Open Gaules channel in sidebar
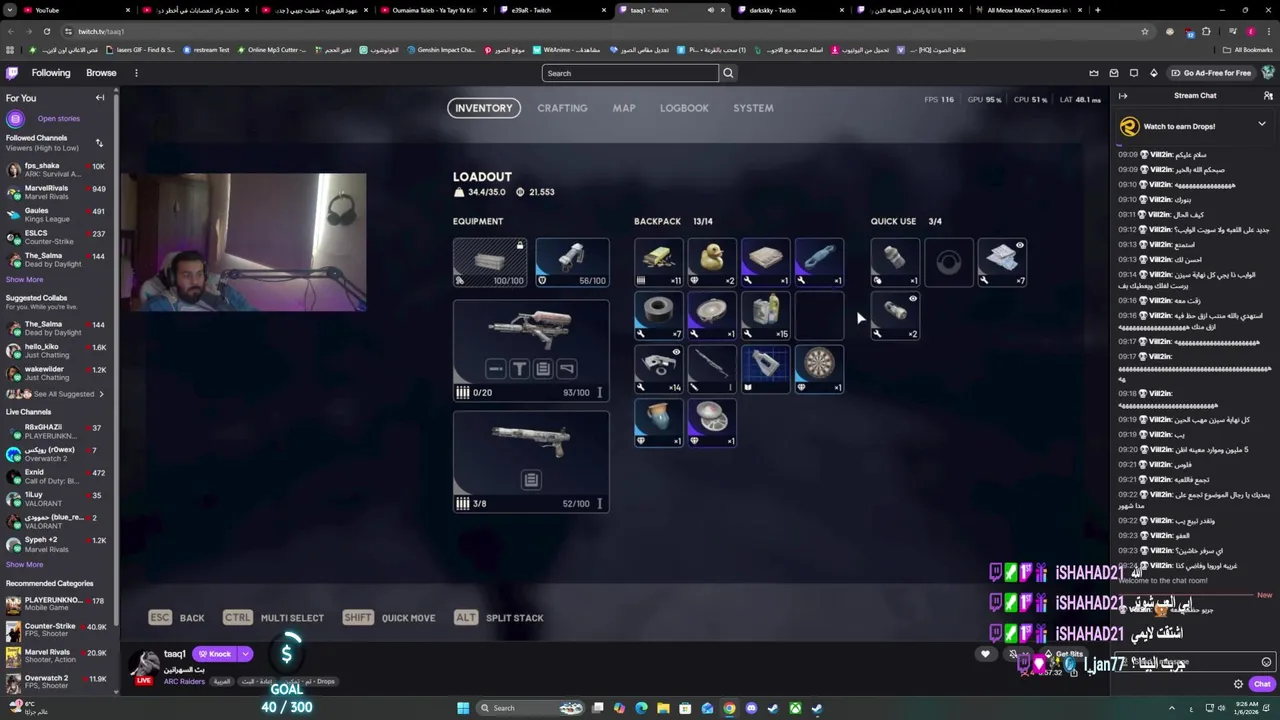This screenshot has height=720, width=1280. 58,215
